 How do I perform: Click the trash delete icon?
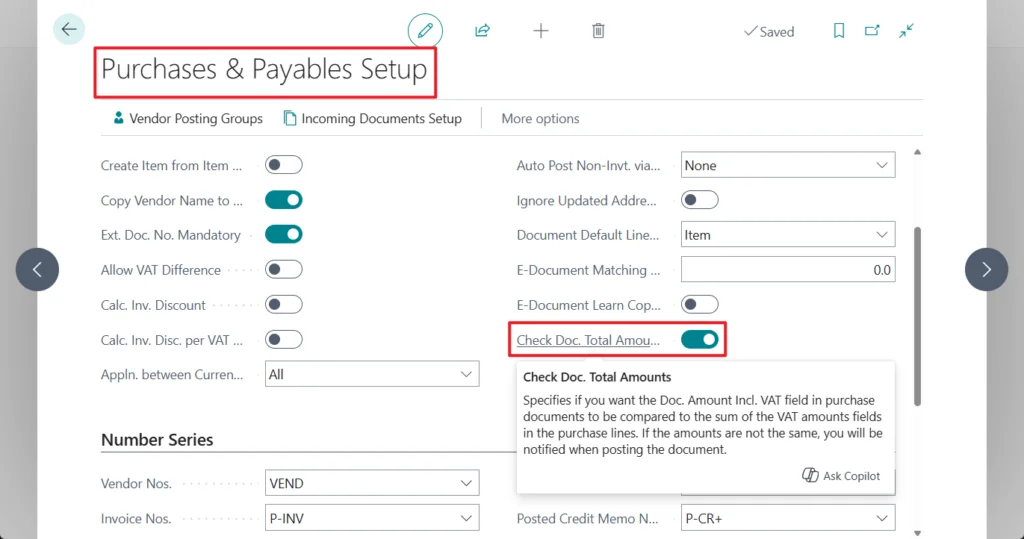pos(598,31)
